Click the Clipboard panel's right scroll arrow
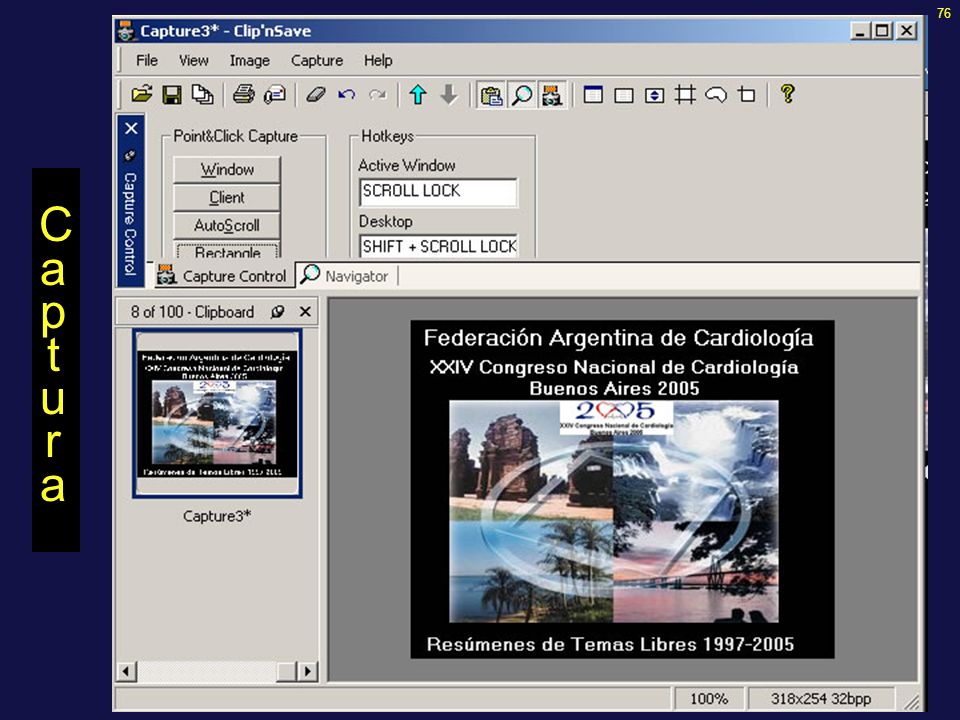960x720 pixels. (307, 671)
